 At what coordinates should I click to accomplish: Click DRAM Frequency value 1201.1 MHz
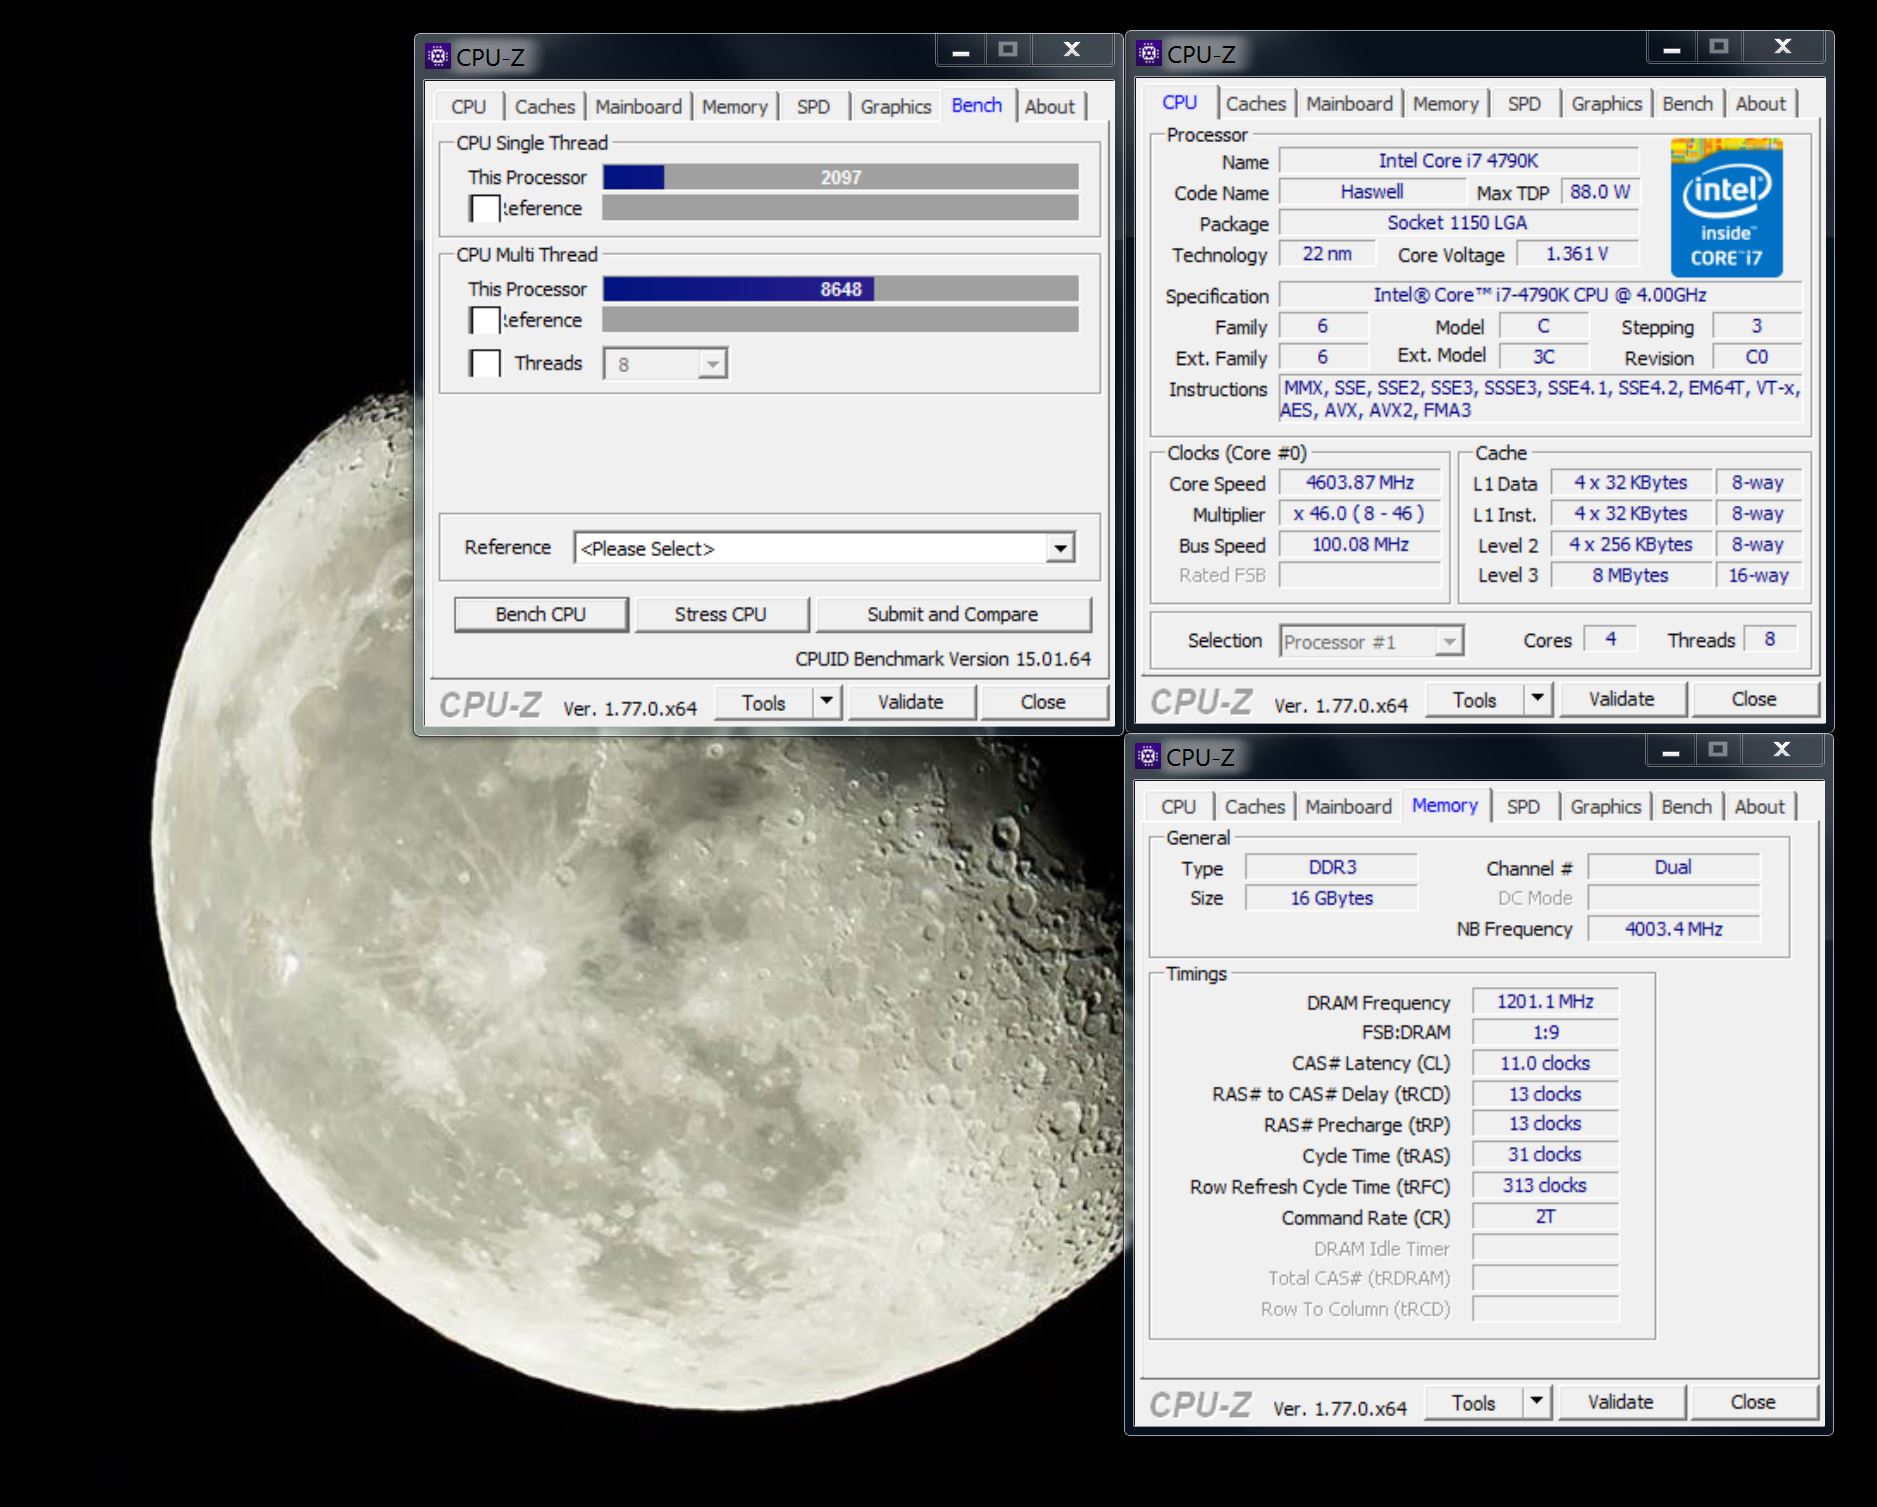[1545, 1001]
